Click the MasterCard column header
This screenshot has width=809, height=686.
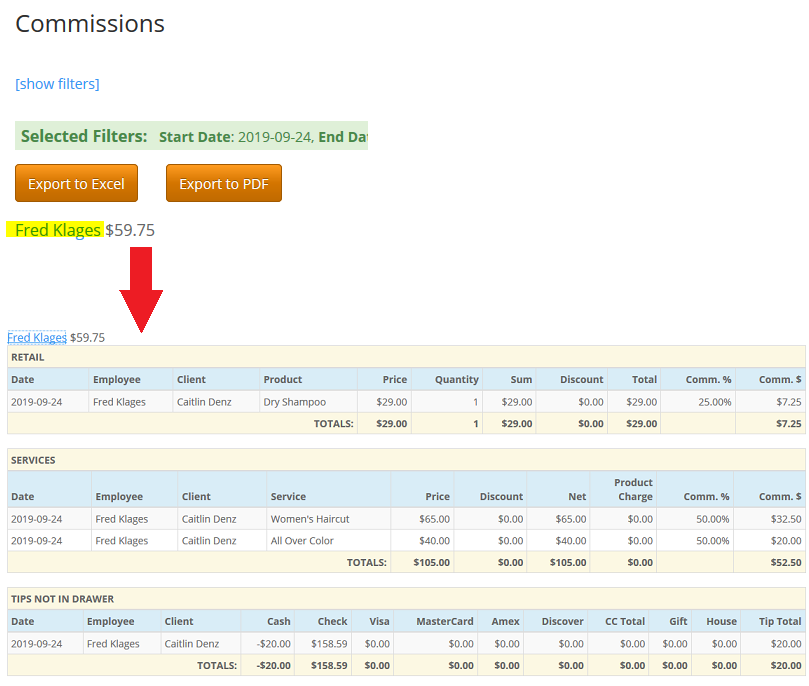point(446,622)
